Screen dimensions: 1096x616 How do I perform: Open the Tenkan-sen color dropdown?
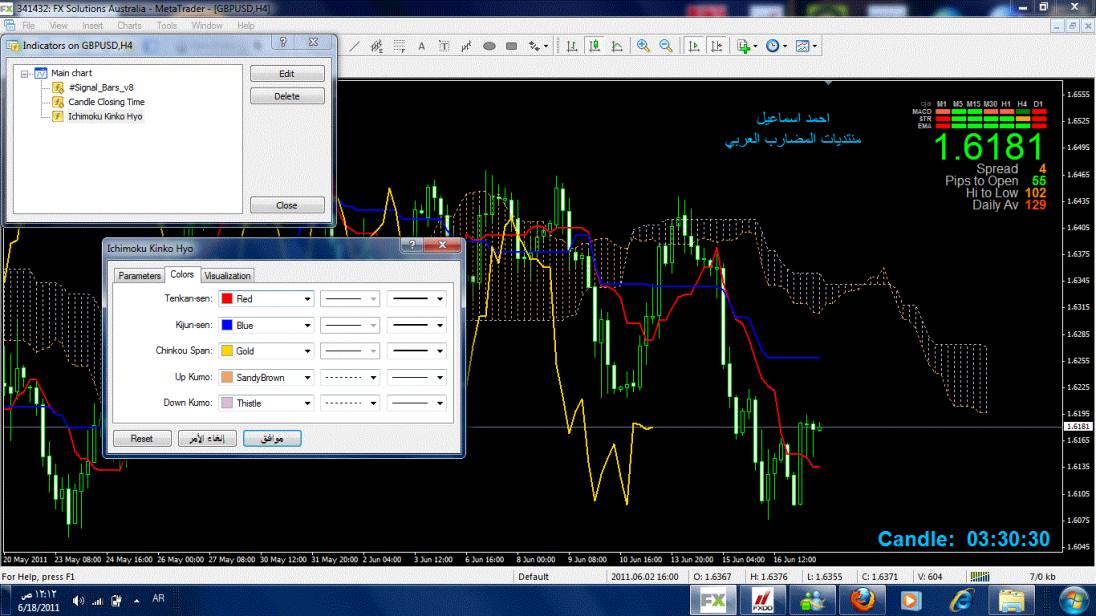point(307,298)
